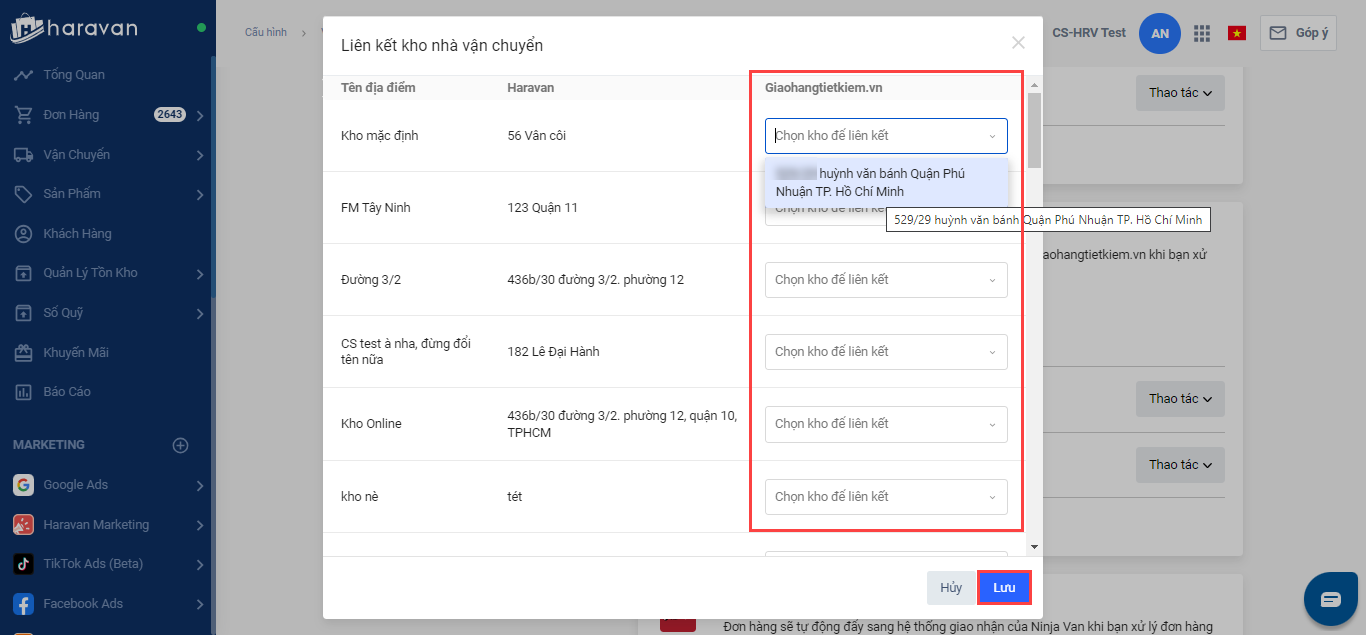The width and height of the screenshot is (1366, 635).
Task: Open the apps grid icon in header
Action: [x=1202, y=33]
